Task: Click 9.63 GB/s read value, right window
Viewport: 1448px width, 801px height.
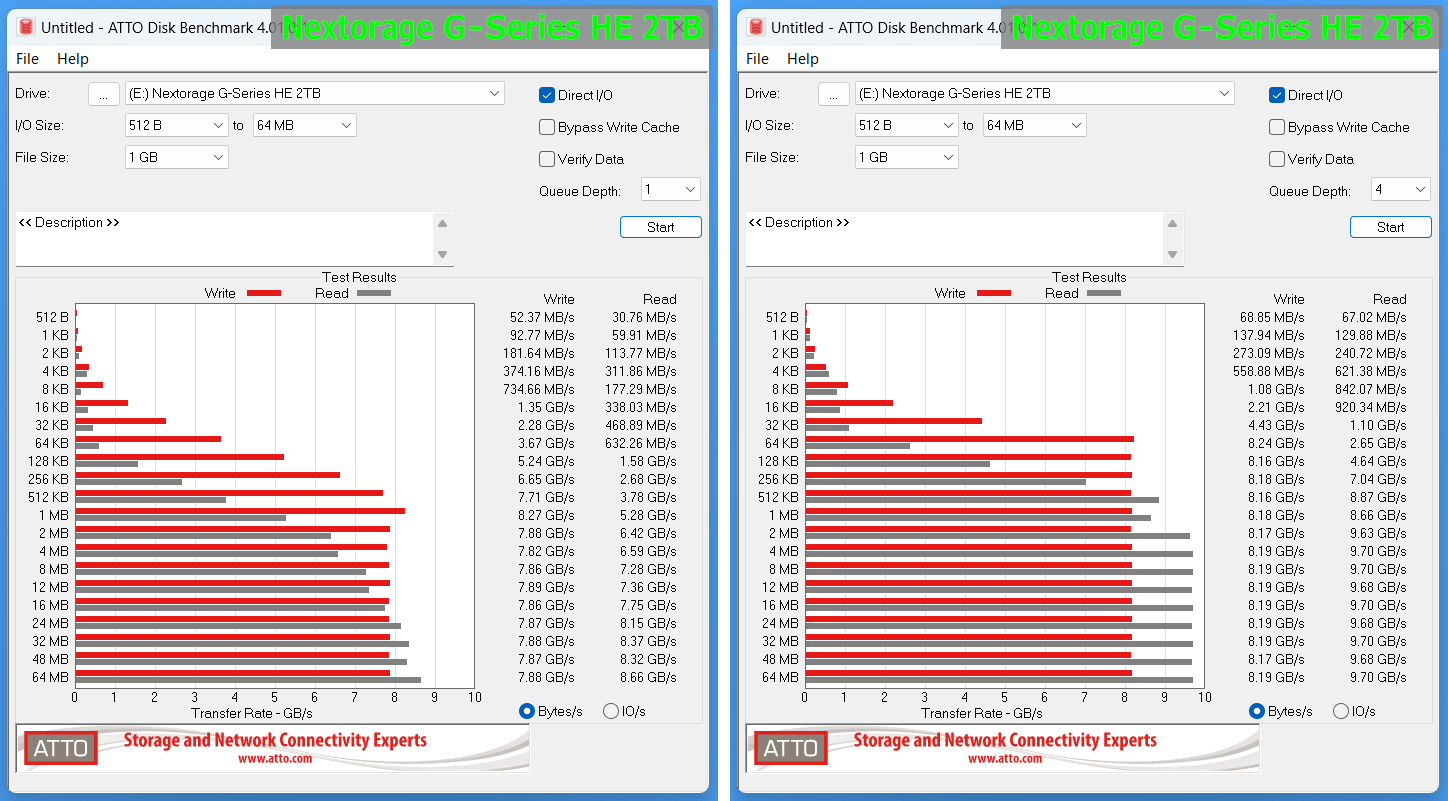Action: pos(1378,533)
